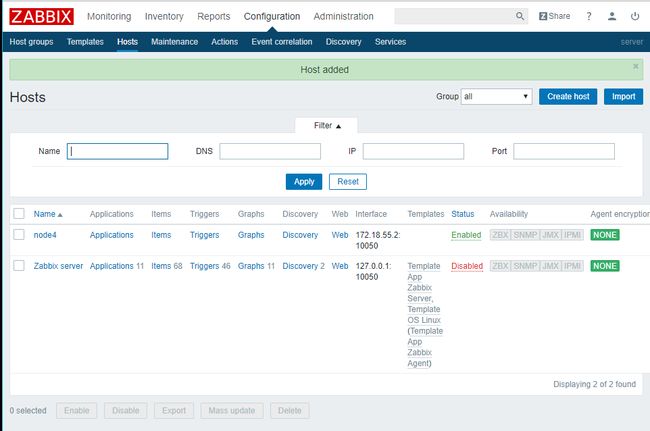Click the SNMP badge for Zabbix server

point(525,266)
